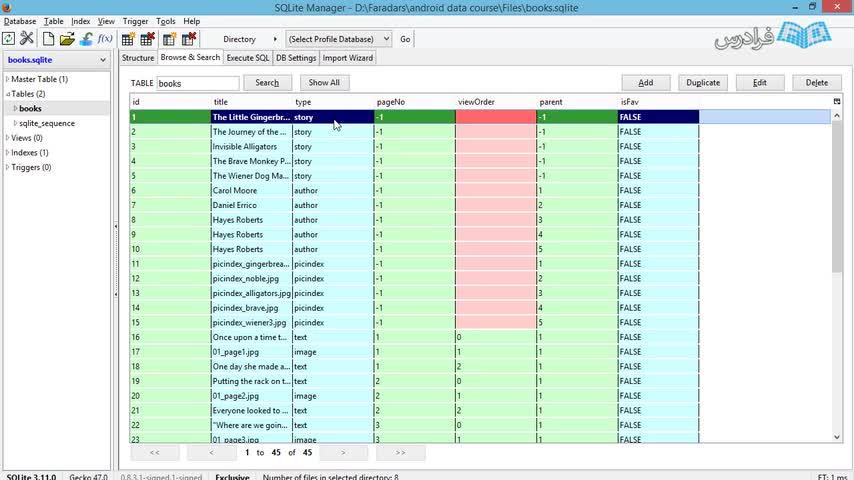Open the Table menu
This screenshot has height=480, width=854.
[53, 21]
